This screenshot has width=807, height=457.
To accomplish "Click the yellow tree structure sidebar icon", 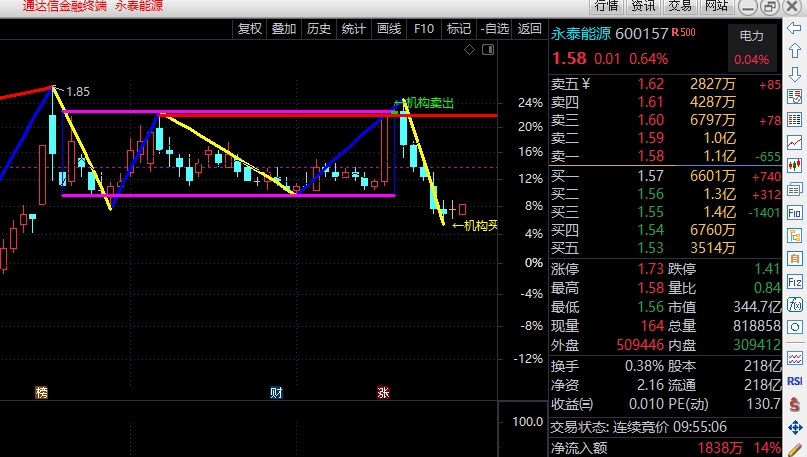I will click(x=795, y=236).
